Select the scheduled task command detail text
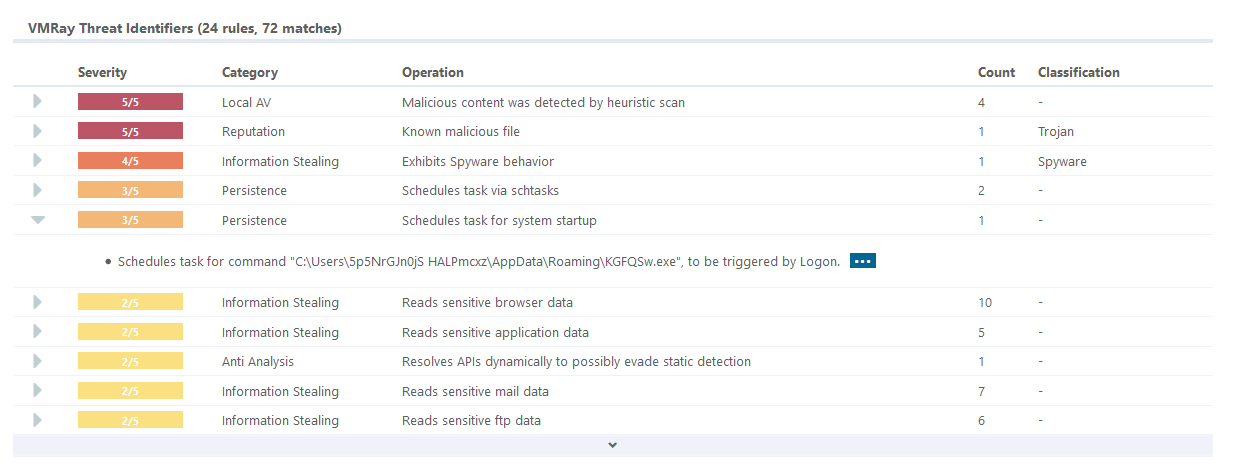This screenshot has width=1239, height=474. 479,262
